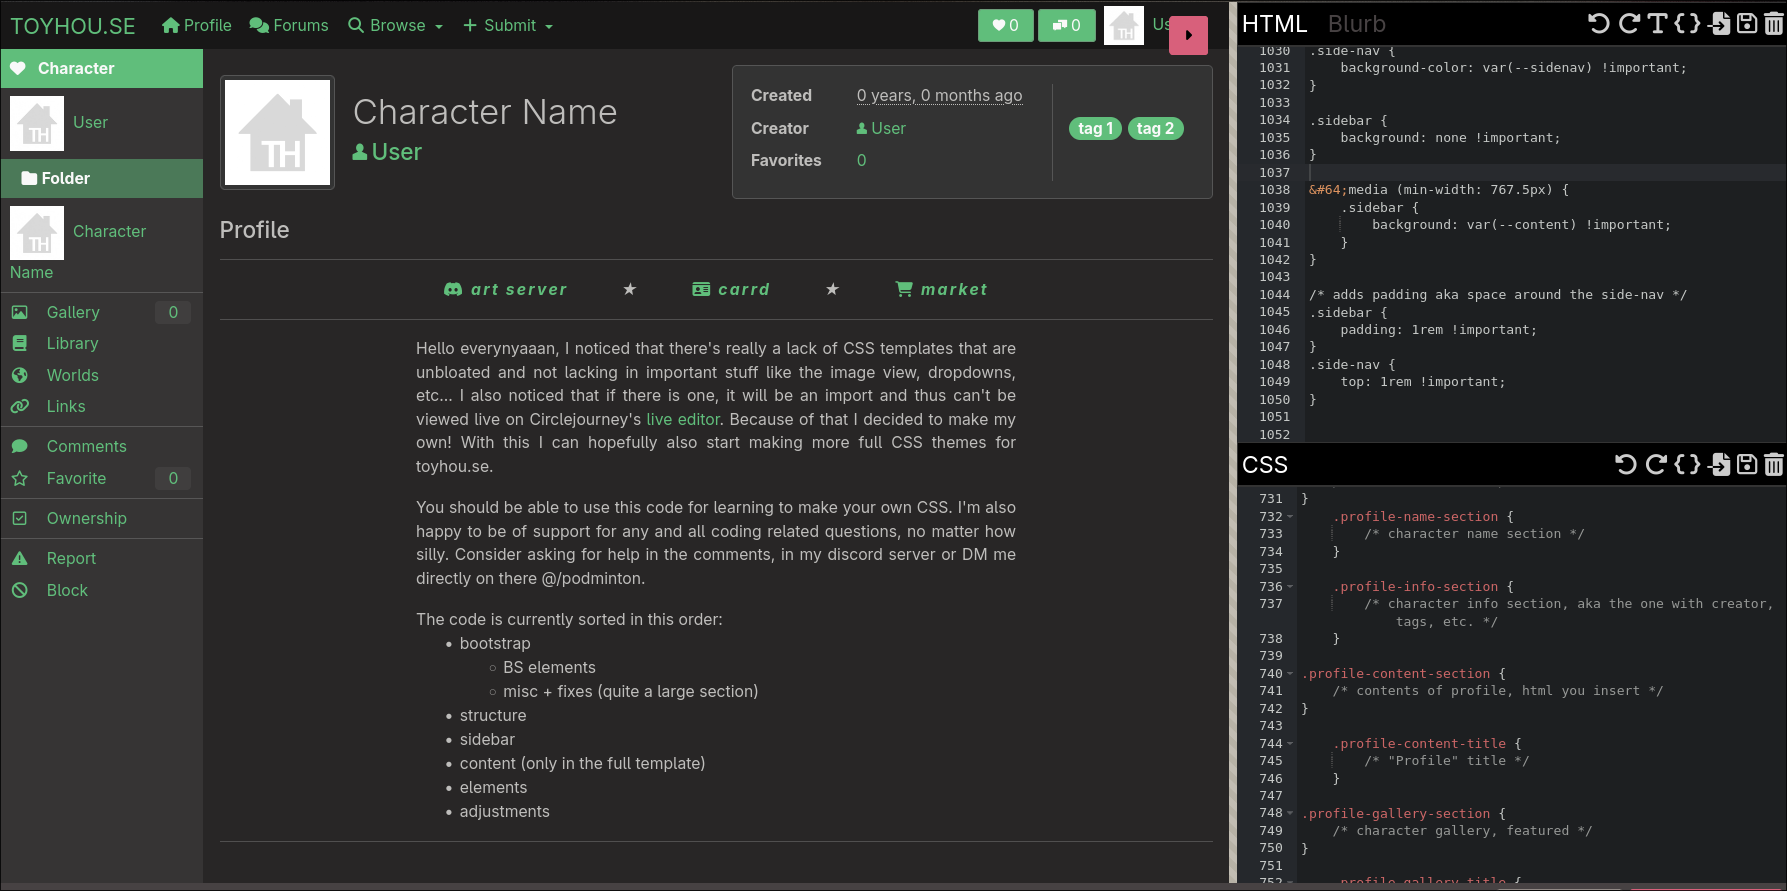Open Gallery in the character sidebar
The height and width of the screenshot is (891, 1787).
point(73,312)
